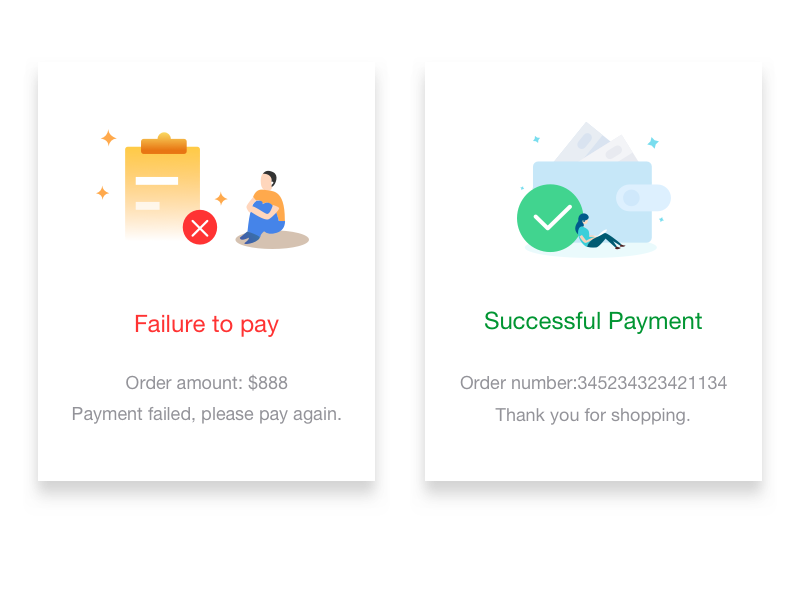
Task: Click the "Thank you for shopping." message
Action: (593, 415)
